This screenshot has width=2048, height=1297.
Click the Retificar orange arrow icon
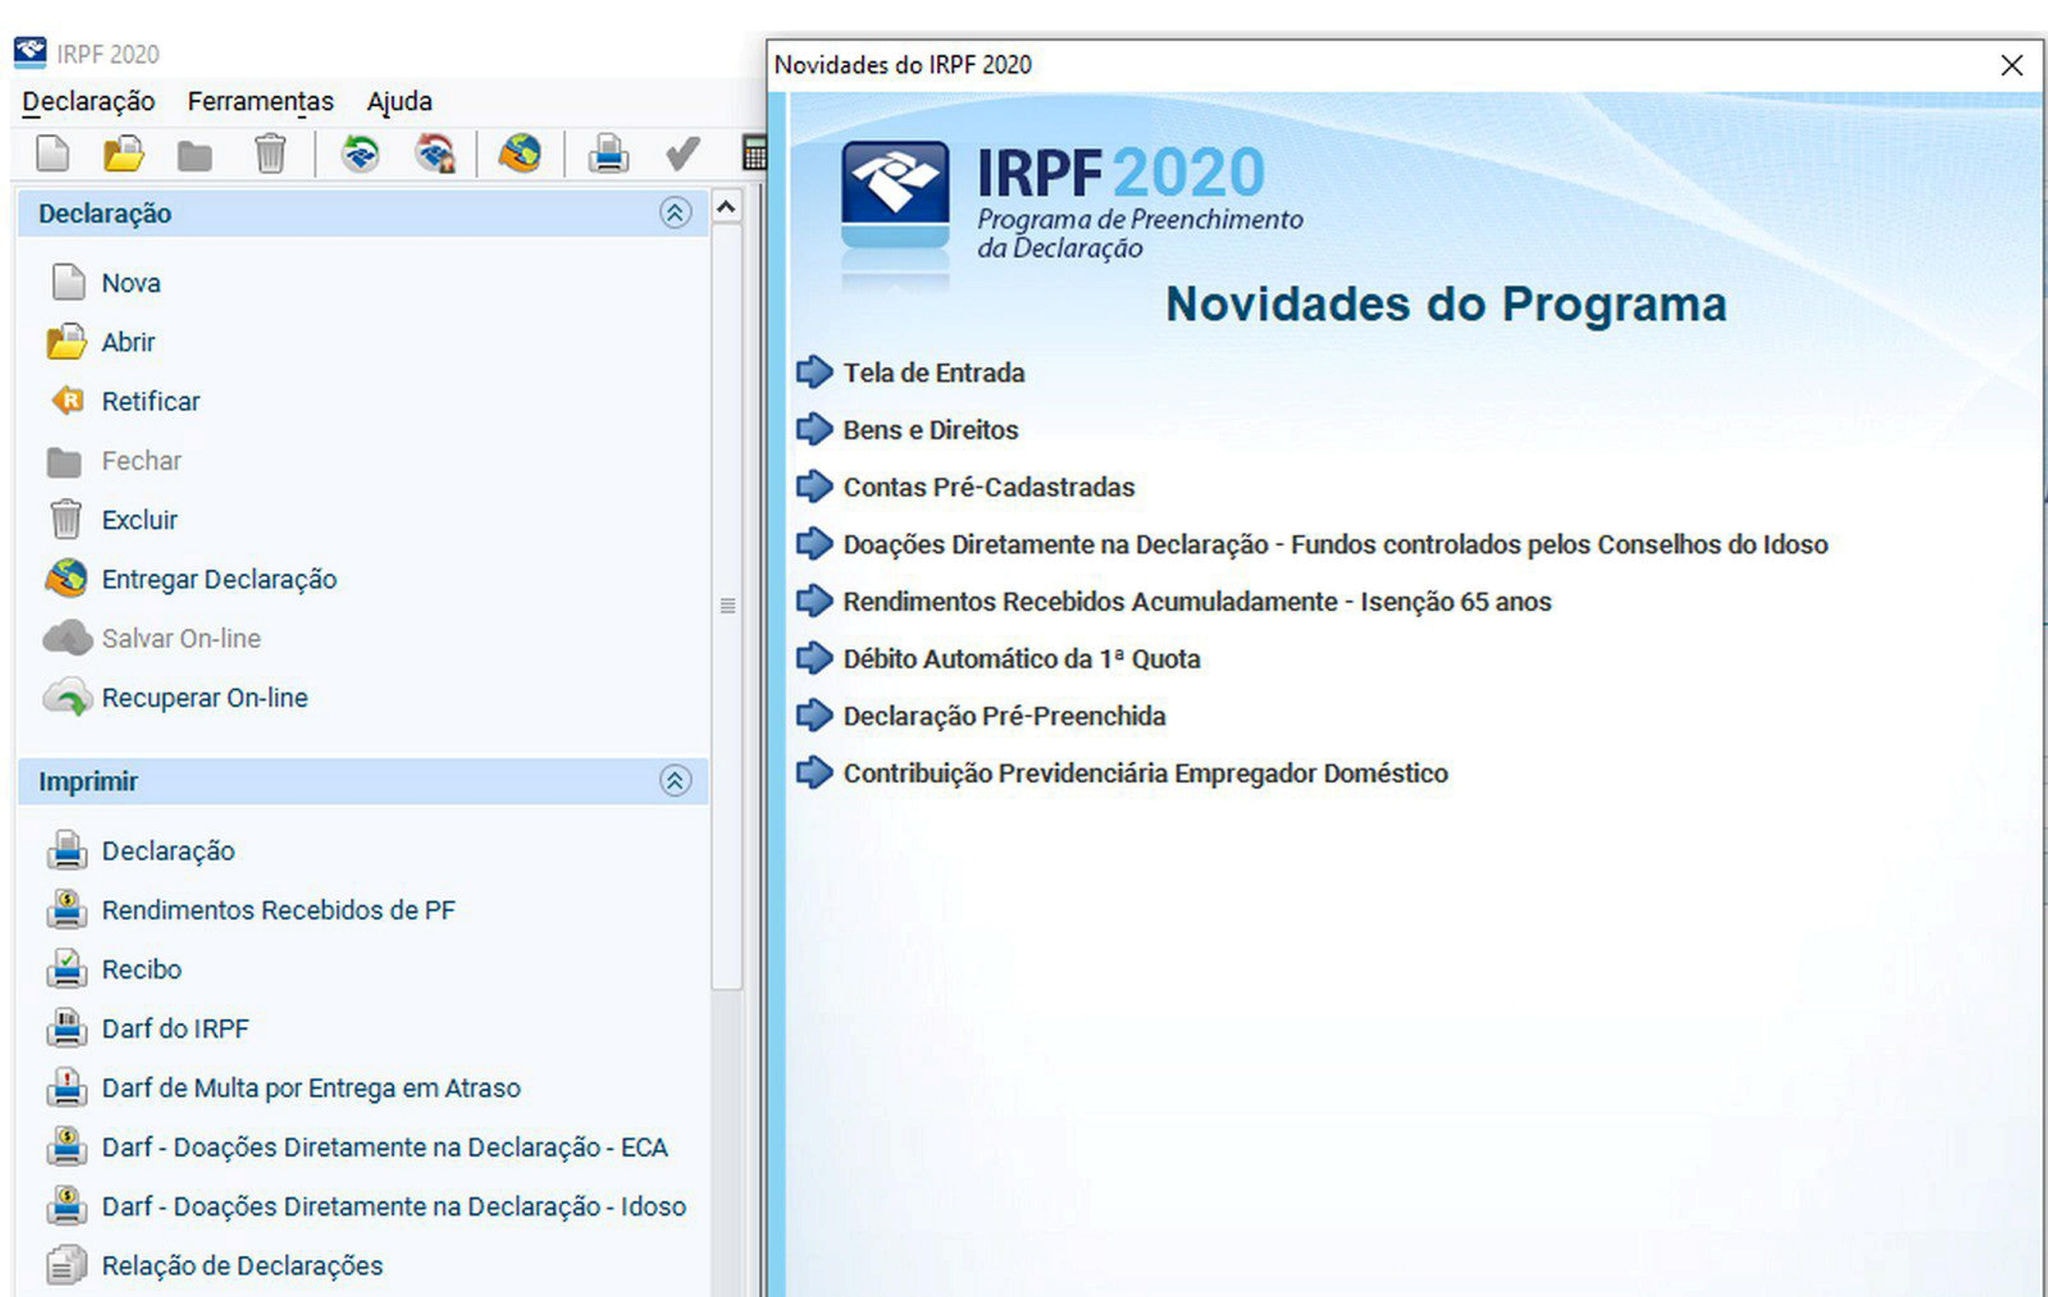[68, 401]
